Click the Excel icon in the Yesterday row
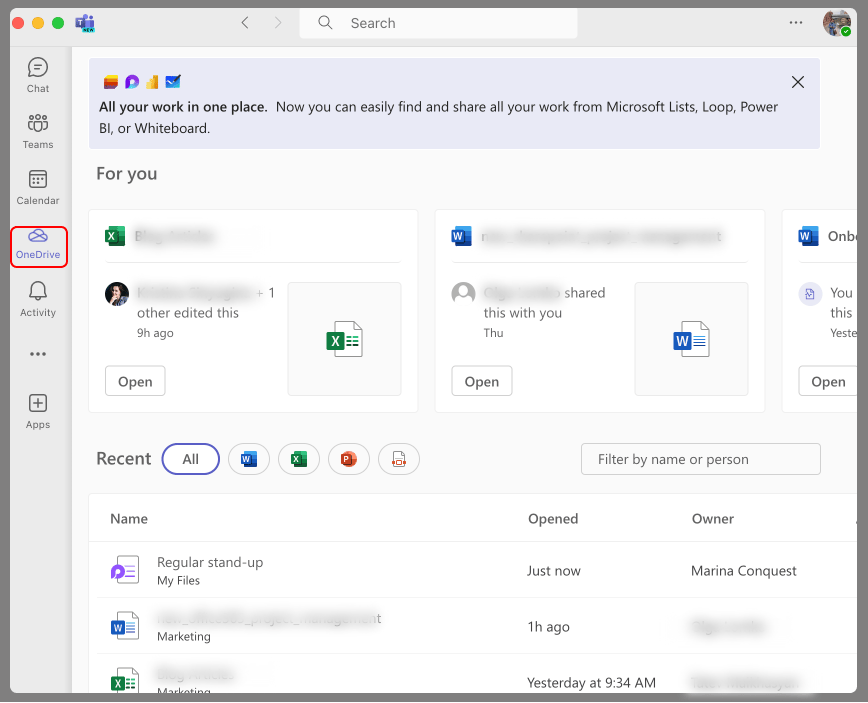 coord(125,681)
